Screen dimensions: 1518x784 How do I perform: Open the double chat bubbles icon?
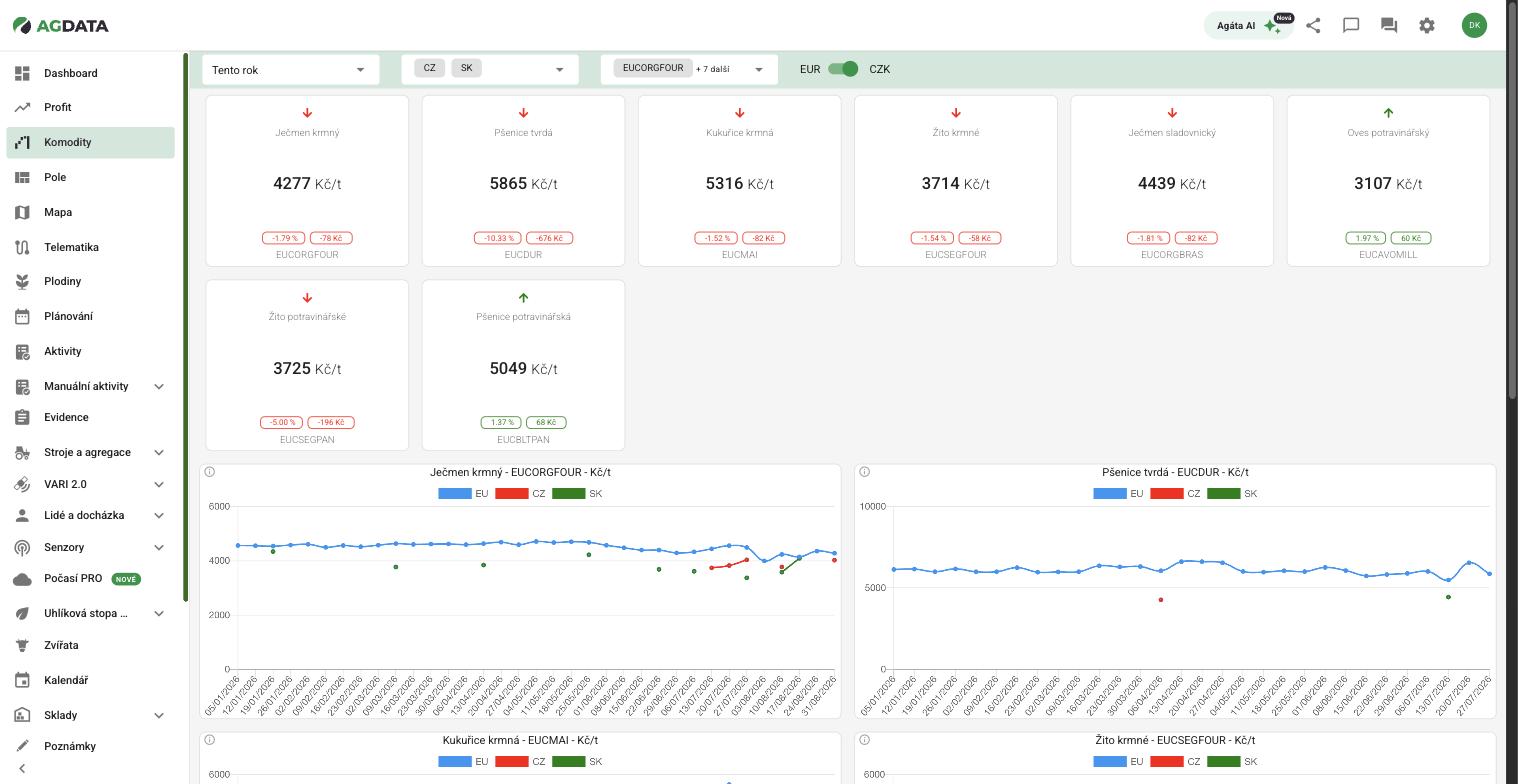click(x=1389, y=26)
